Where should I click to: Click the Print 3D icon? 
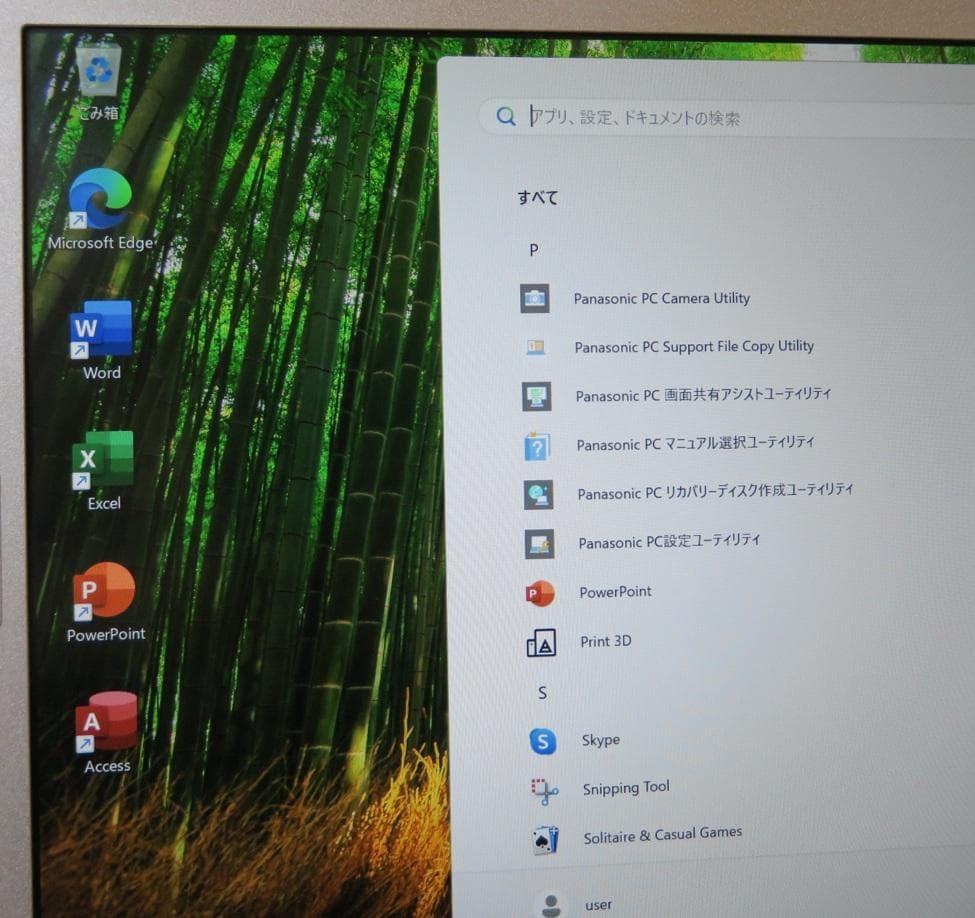541,642
